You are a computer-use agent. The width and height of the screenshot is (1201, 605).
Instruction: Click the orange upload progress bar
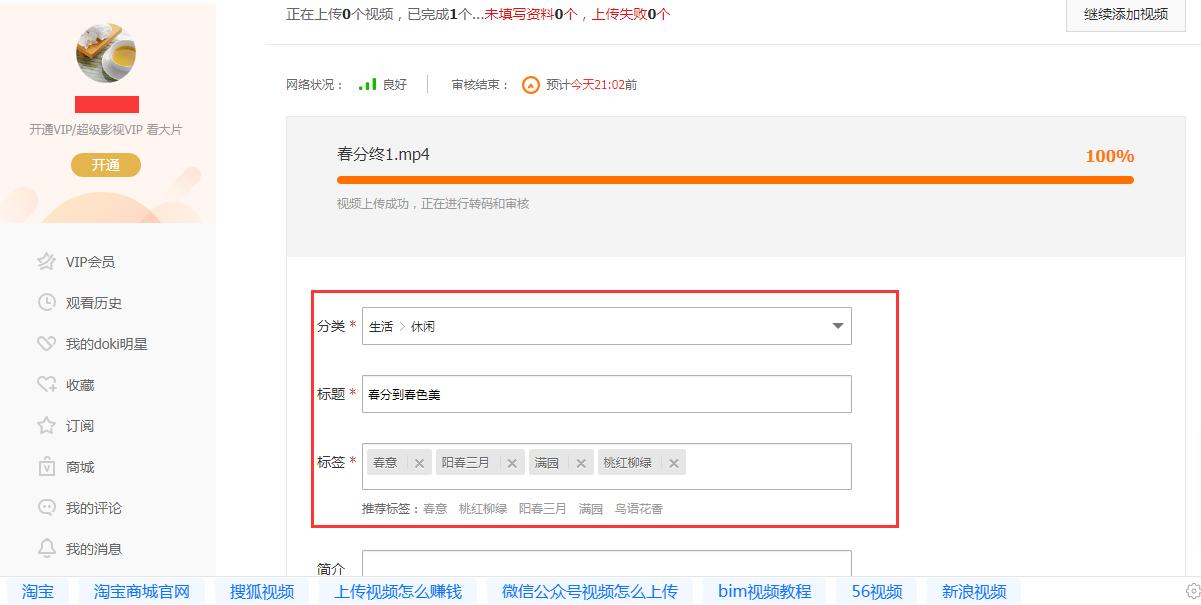coord(736,180)
